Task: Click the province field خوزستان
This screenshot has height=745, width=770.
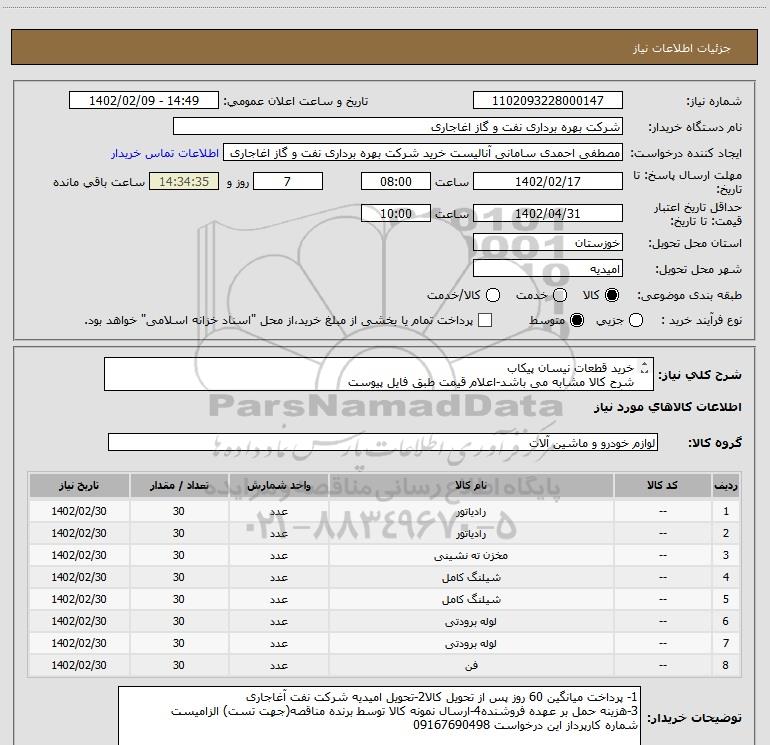Action: coord(548,243)
